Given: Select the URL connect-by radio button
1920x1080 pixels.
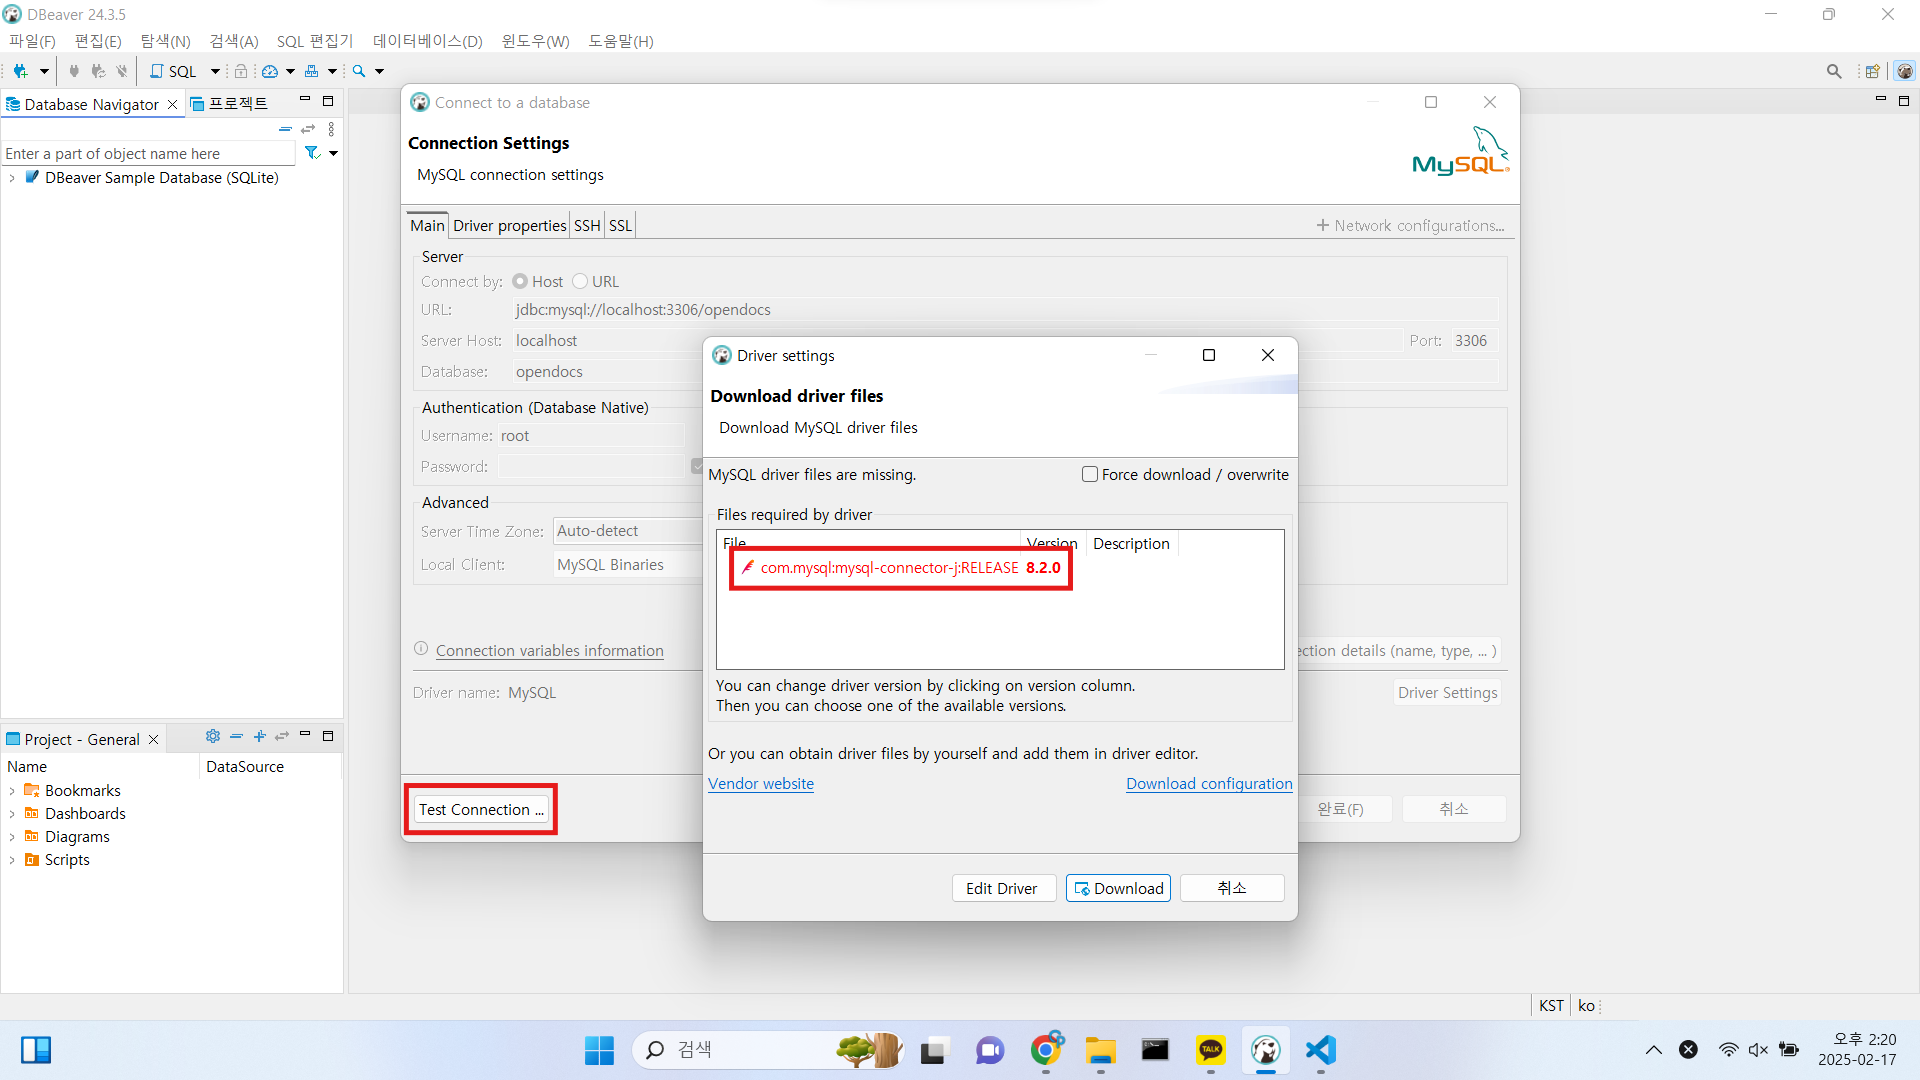Looking at the screenshot, I should 580,281.
